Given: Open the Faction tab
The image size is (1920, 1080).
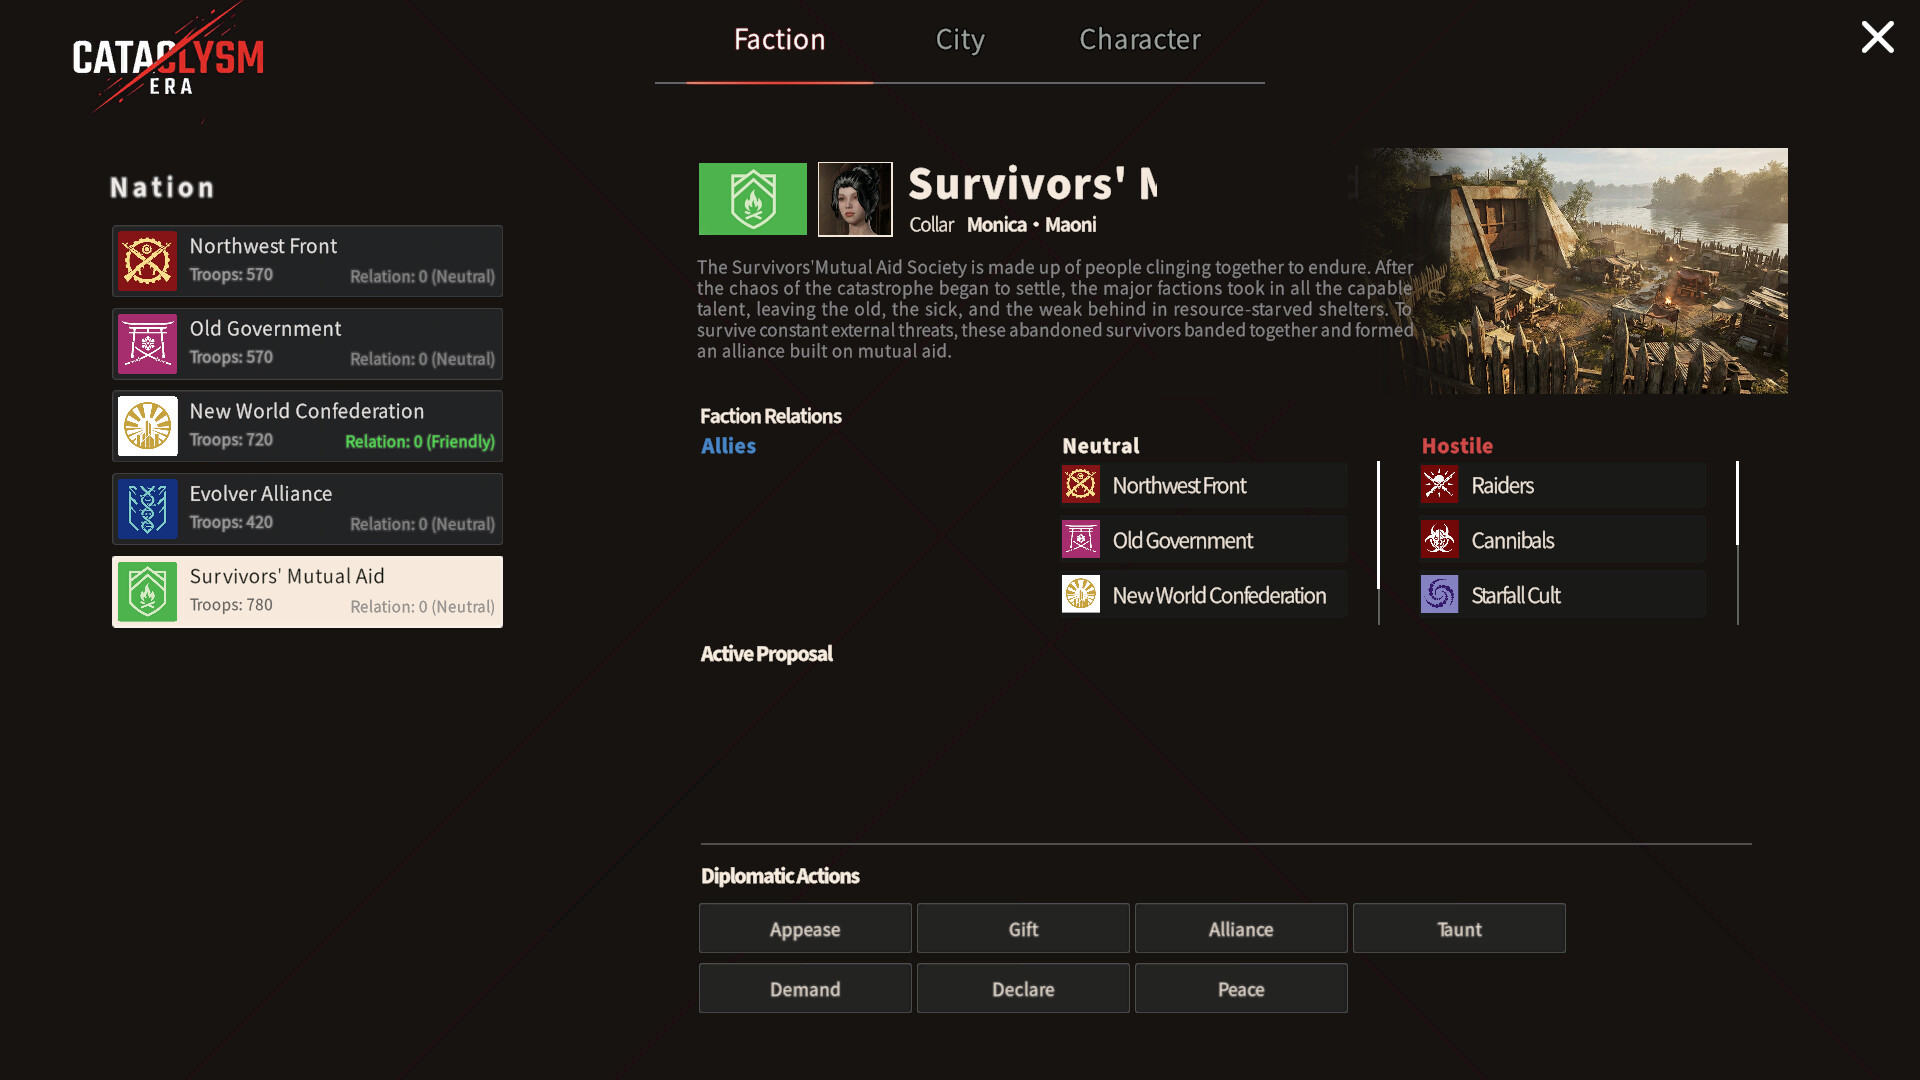Looking at the screenshot, I should click(780, 40).
